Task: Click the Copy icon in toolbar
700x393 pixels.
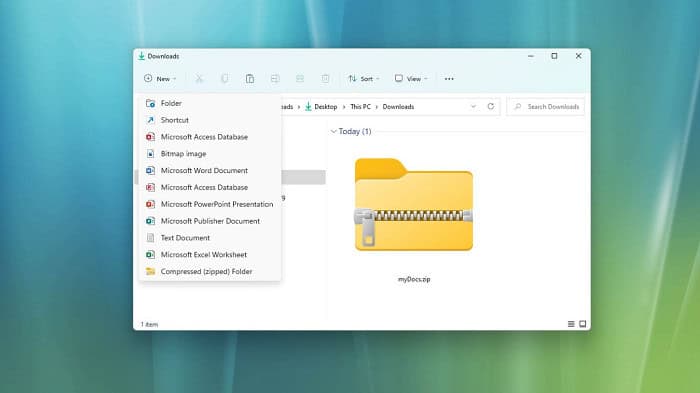Action: coord(225,79)
